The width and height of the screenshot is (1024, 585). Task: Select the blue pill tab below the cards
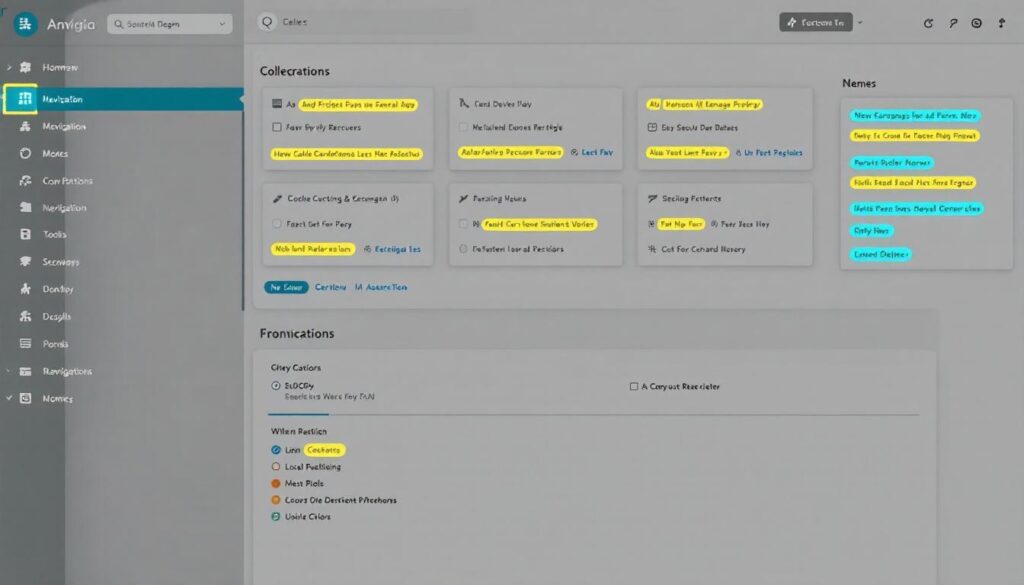[286, 287]
